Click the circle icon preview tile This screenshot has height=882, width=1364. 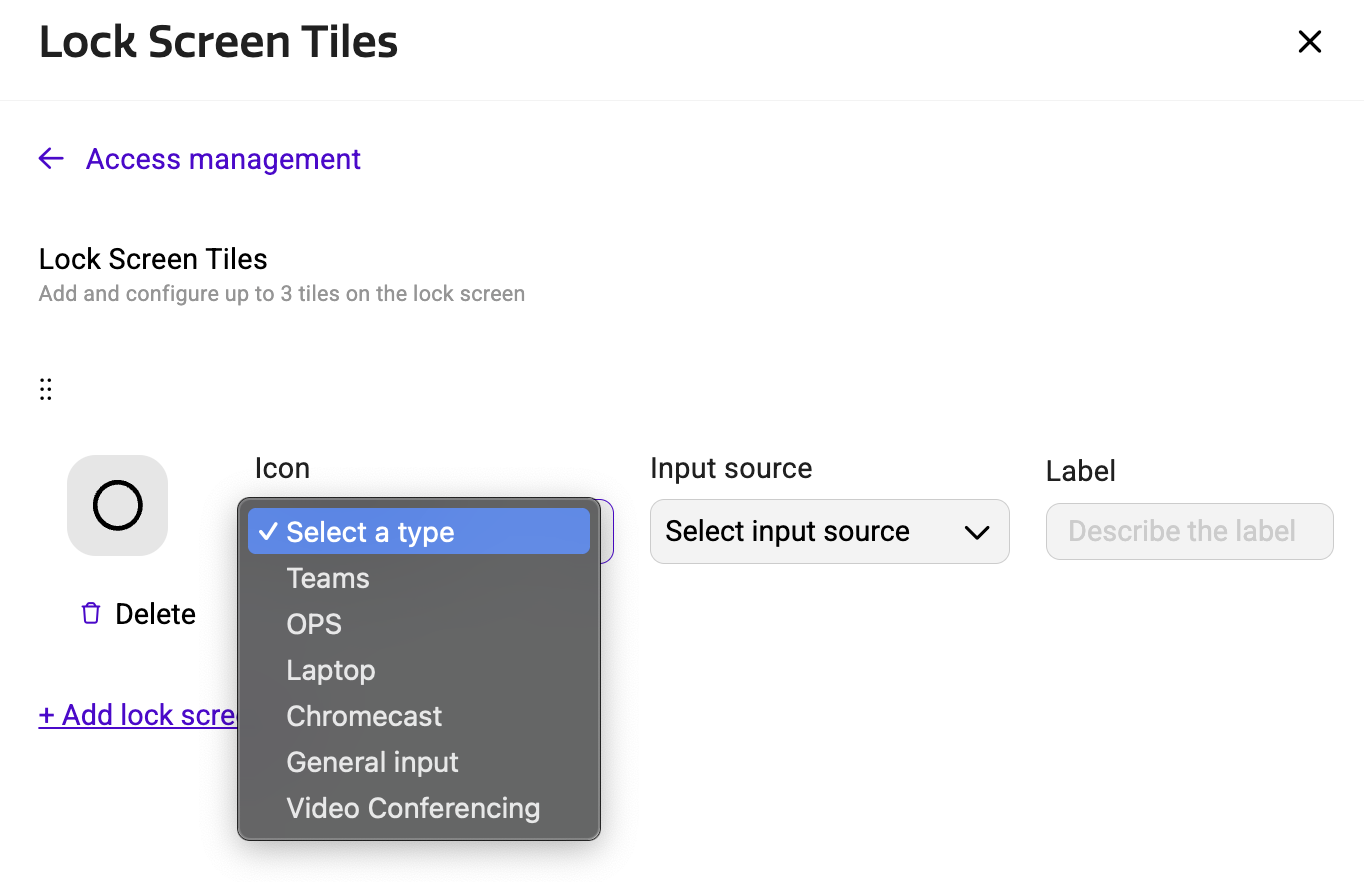click(x=117, y=506)
